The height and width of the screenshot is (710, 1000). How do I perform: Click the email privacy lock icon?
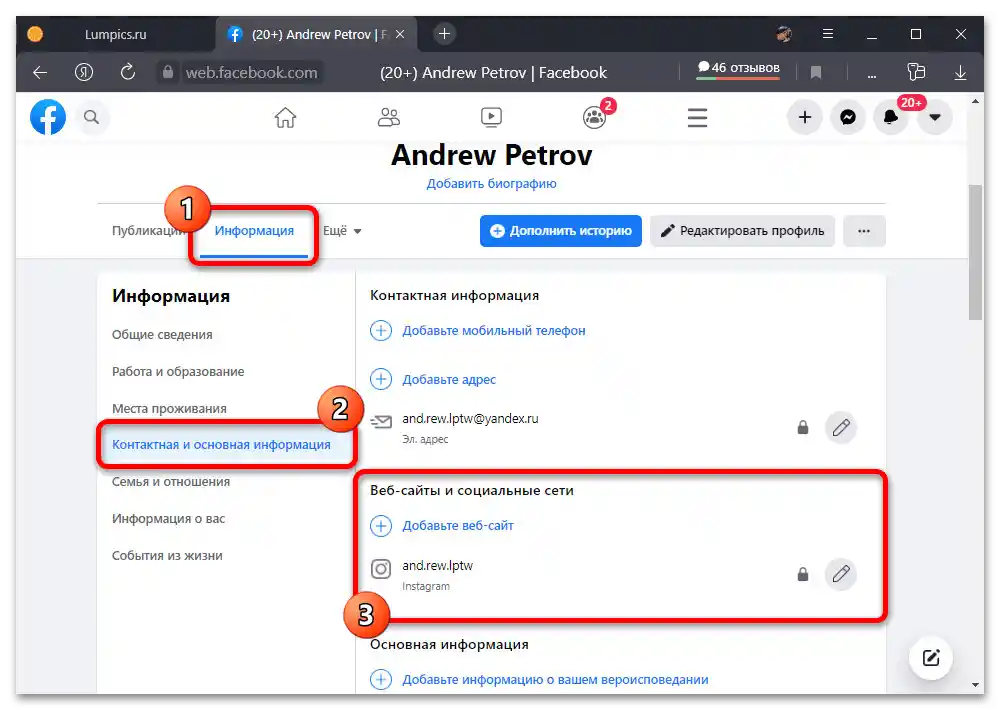[x=803, y=427]
